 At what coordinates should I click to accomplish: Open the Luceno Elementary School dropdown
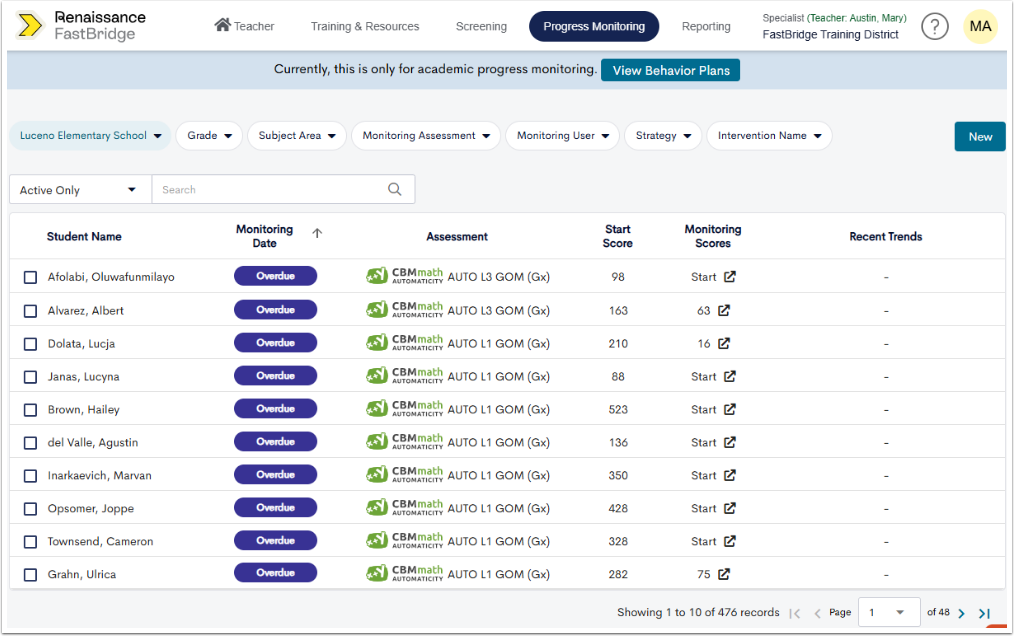click(x=90, y=136)
